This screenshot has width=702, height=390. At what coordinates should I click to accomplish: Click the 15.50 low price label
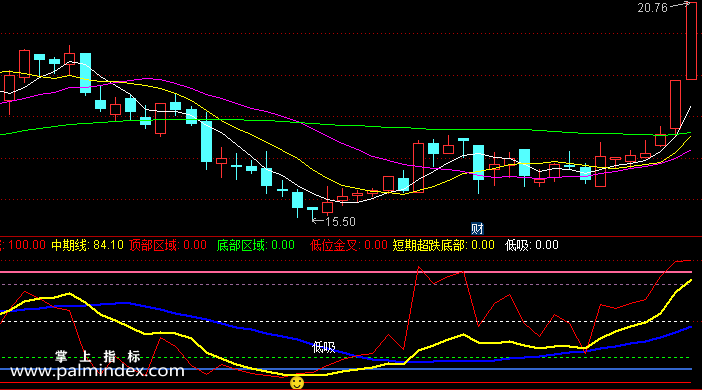click(x=340, y=222)
